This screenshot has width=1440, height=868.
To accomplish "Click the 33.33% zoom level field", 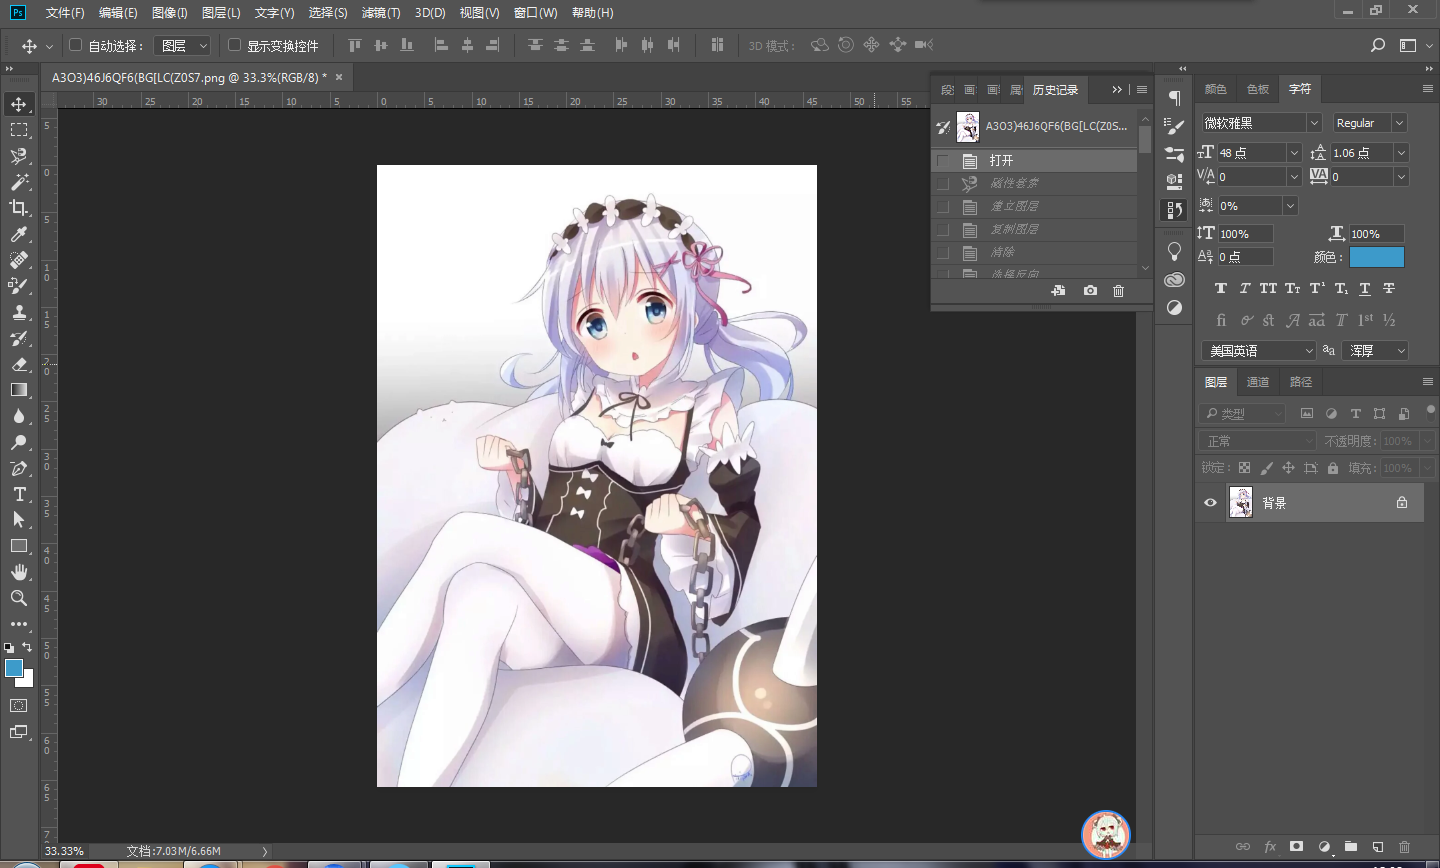I will [x=64, y=851].
